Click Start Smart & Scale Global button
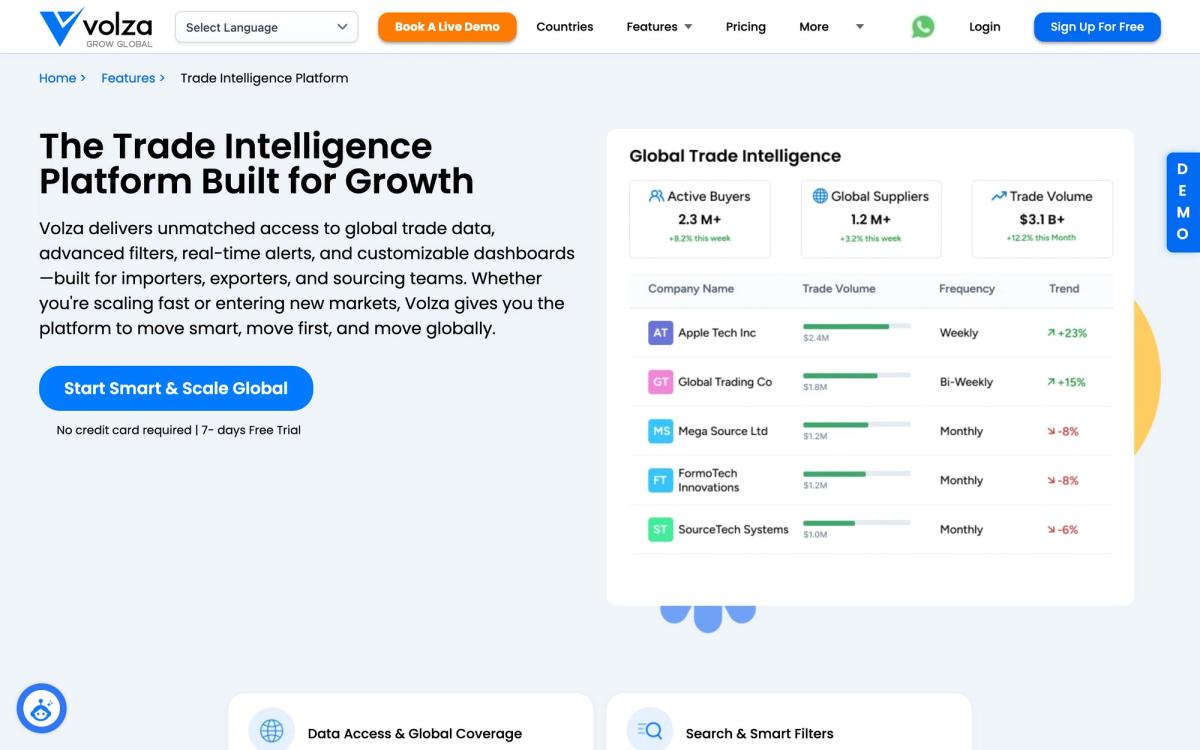The image size is (1200, 750). (176, 388)
